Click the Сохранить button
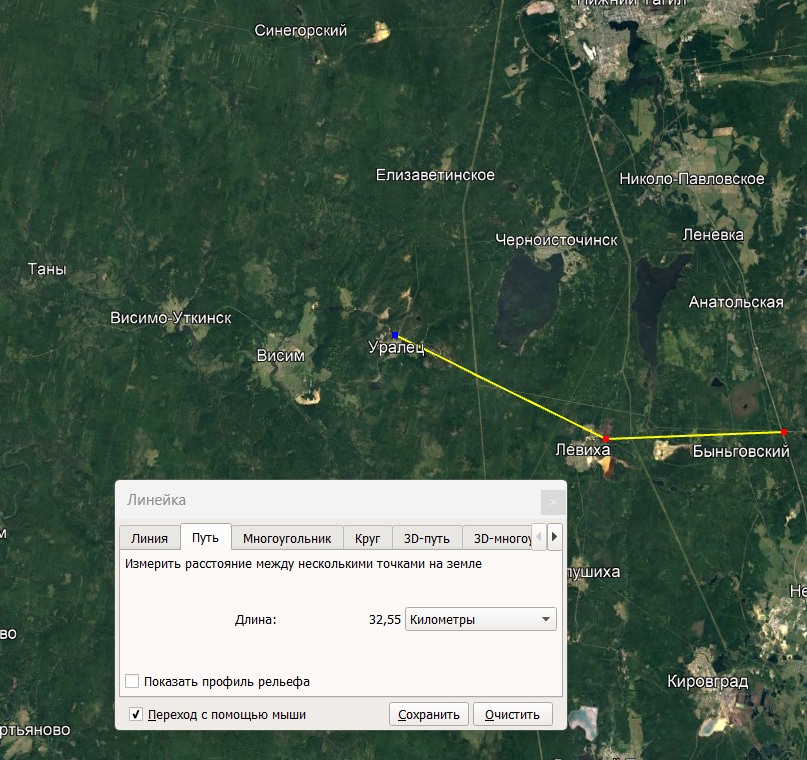 [429, 714]
